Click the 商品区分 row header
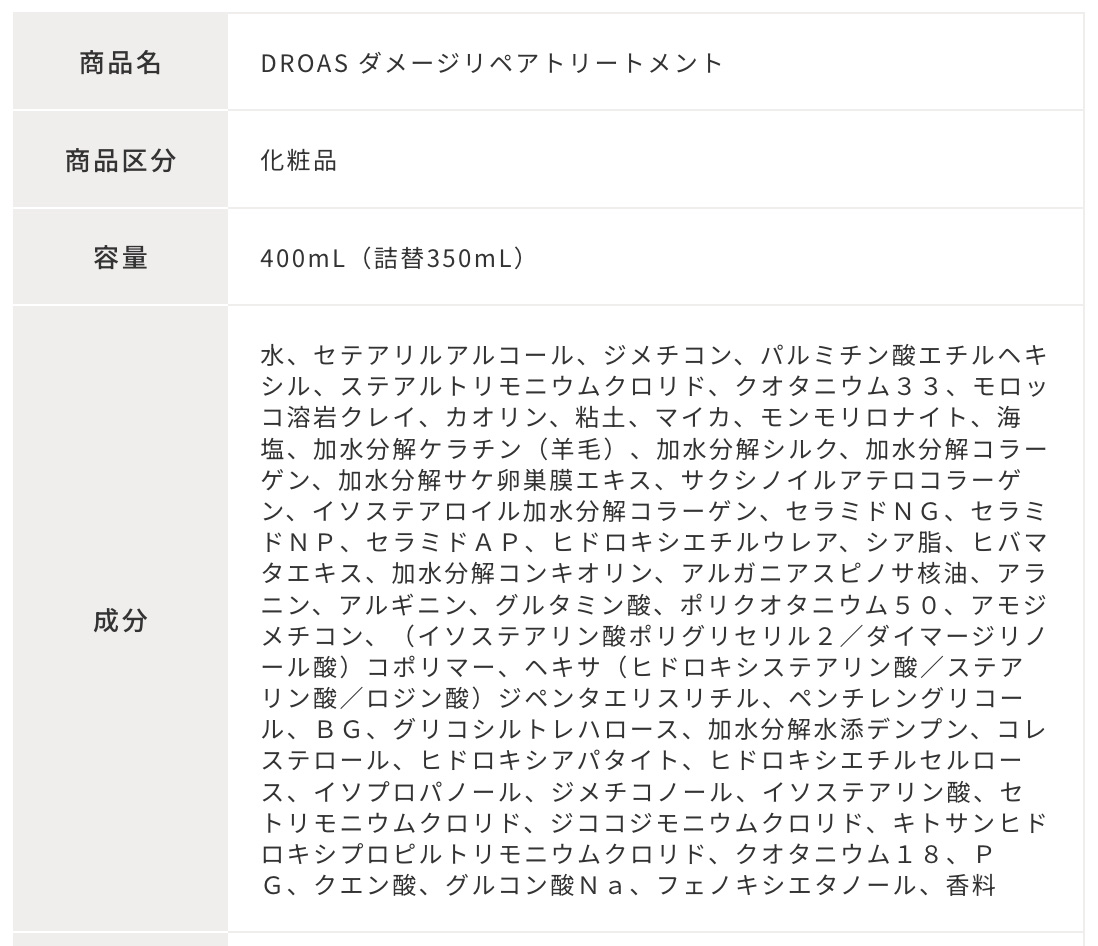This screenshot has width=1098, height=946. tap(120, 160)
